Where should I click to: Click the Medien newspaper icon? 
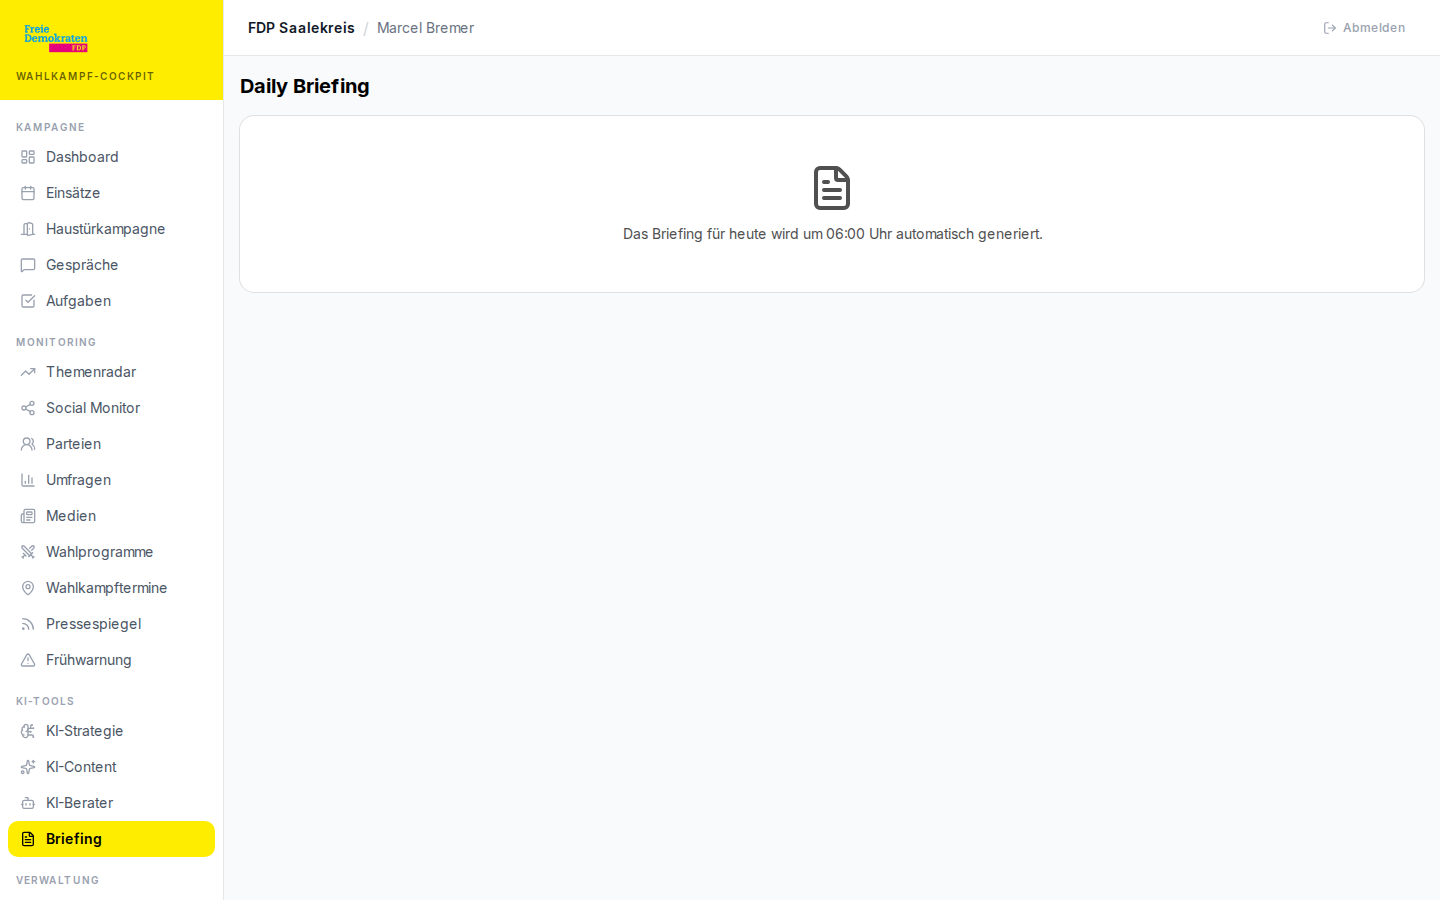click(x=28, y=516)
